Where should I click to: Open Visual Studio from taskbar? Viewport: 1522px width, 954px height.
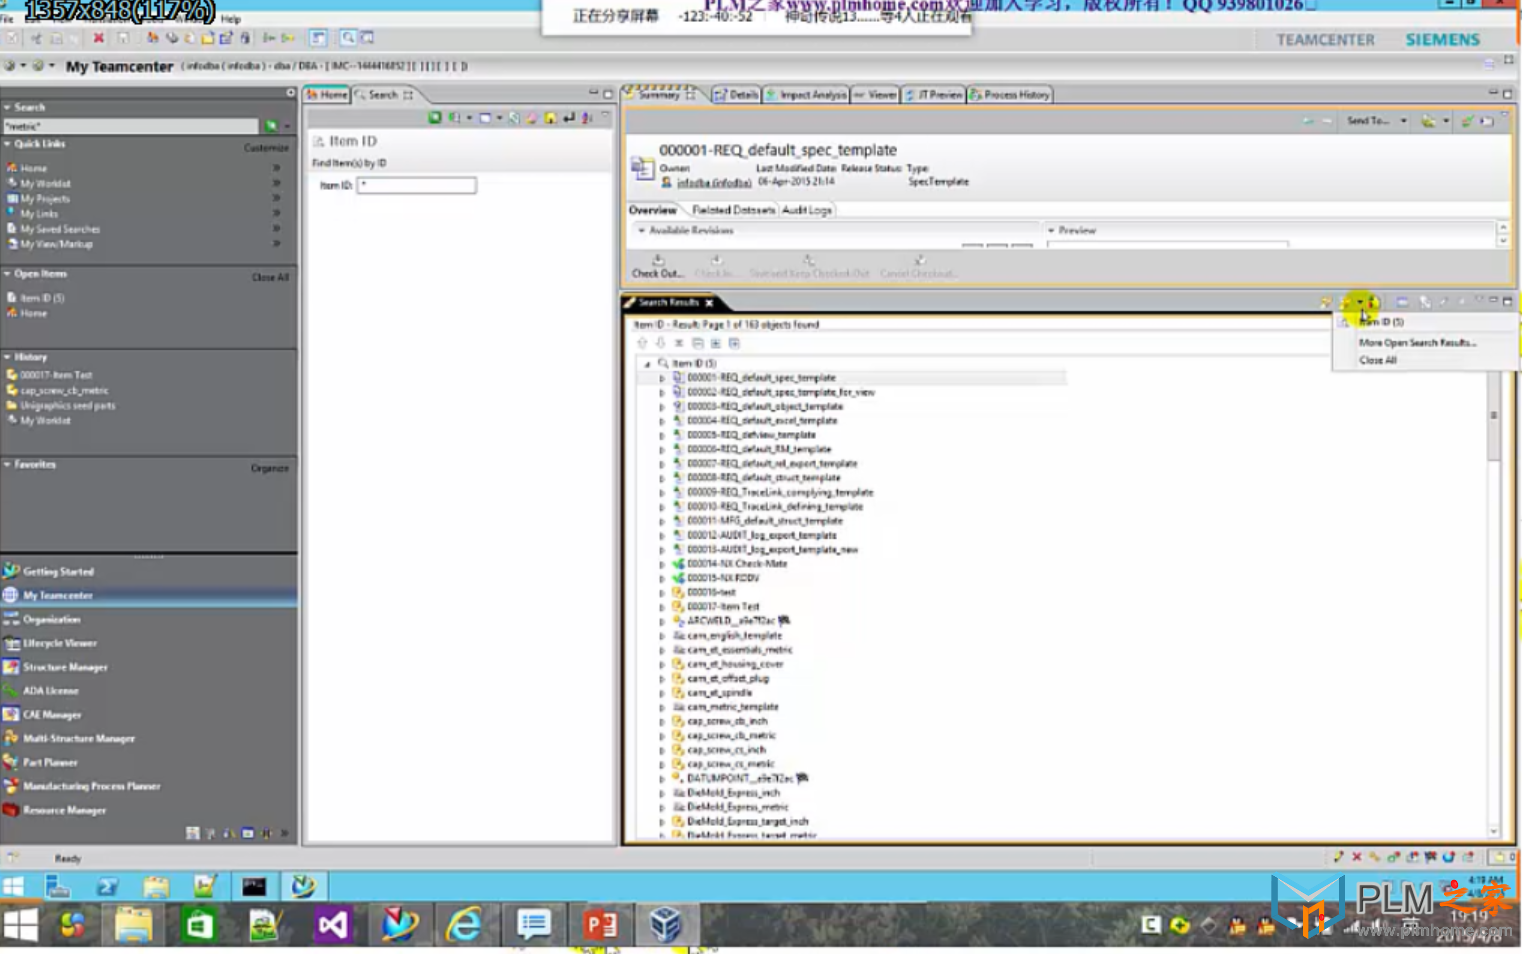[332, 925]
